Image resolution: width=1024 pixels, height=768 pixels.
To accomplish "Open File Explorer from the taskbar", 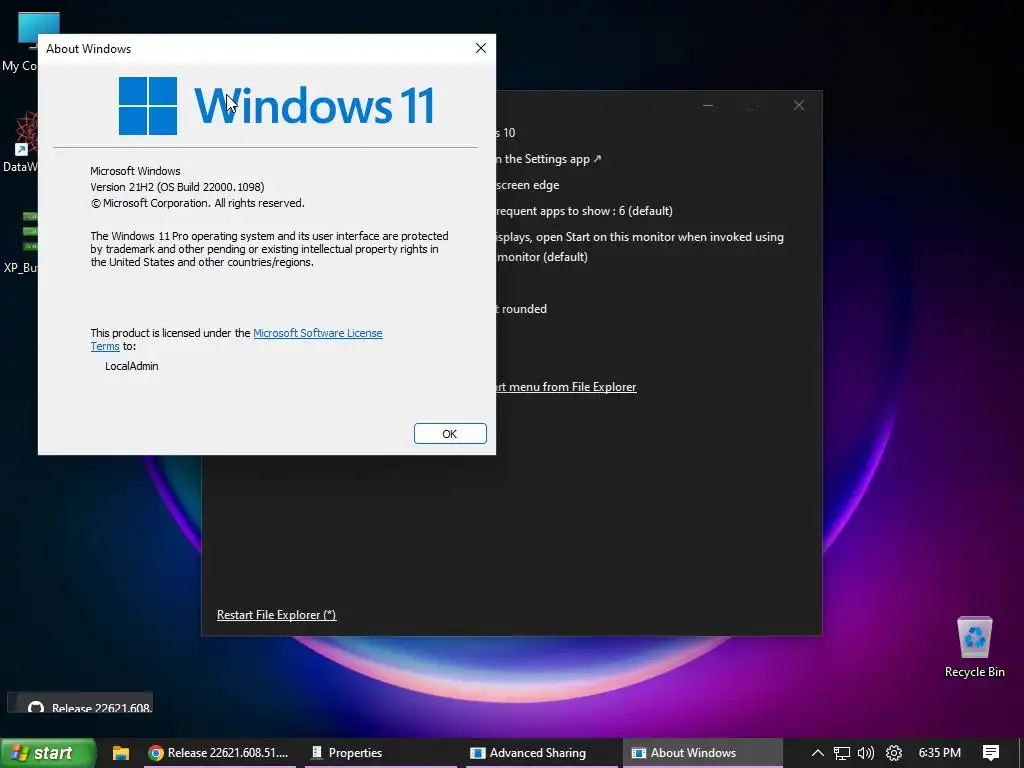I will click(x=120, y=753).
